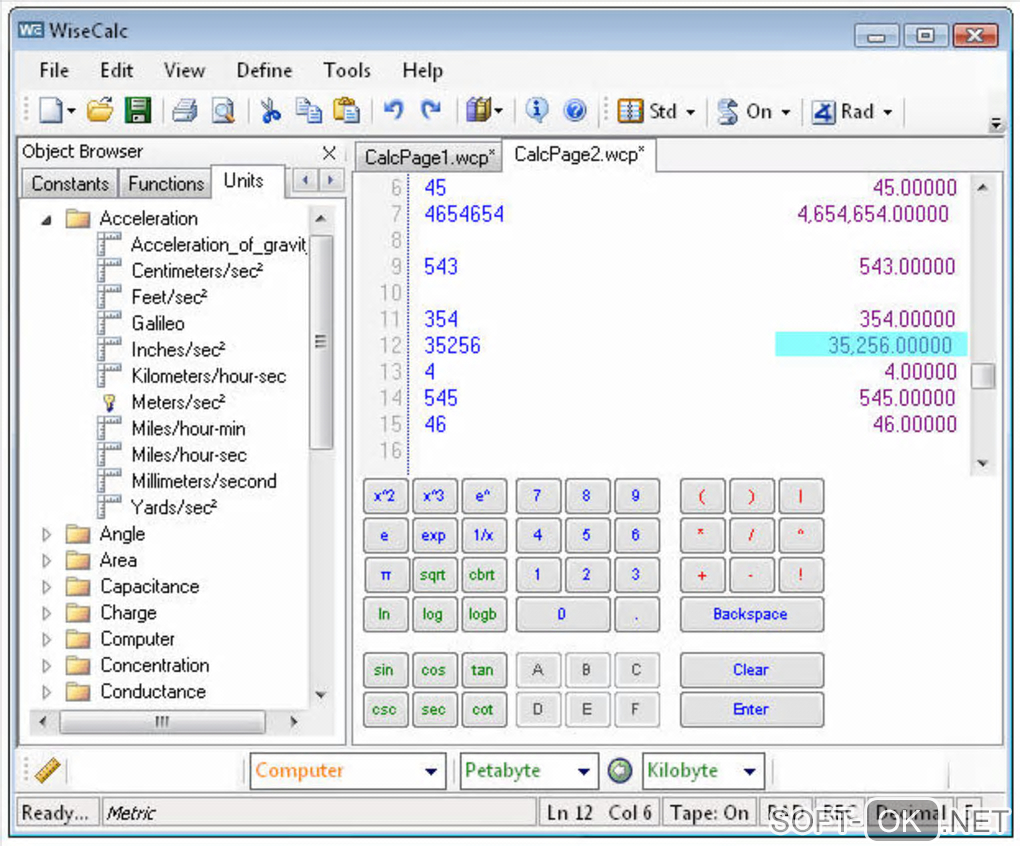Click the plus operator button
Viewport: 1020px width, 846px height.
[x=702, y=575]
